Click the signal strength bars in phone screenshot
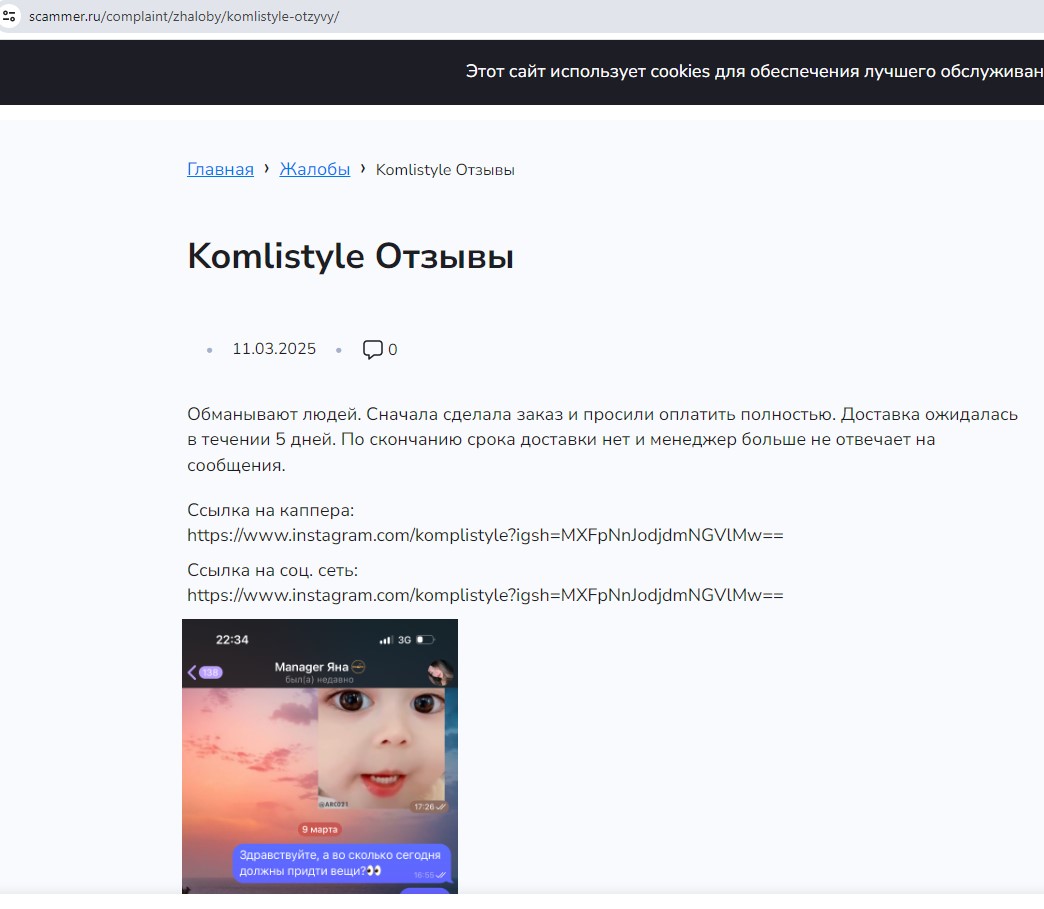 click(386, 640)
